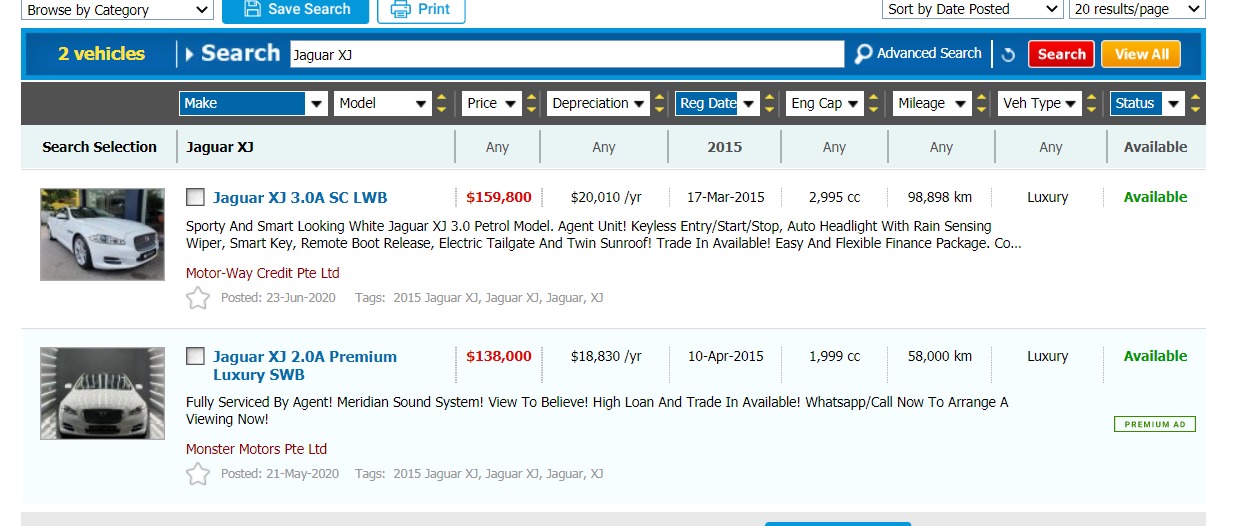The width and height of the screenshot is (1251, 526).
Task: Open the Make filter dropdown
Action: [254, 103]
